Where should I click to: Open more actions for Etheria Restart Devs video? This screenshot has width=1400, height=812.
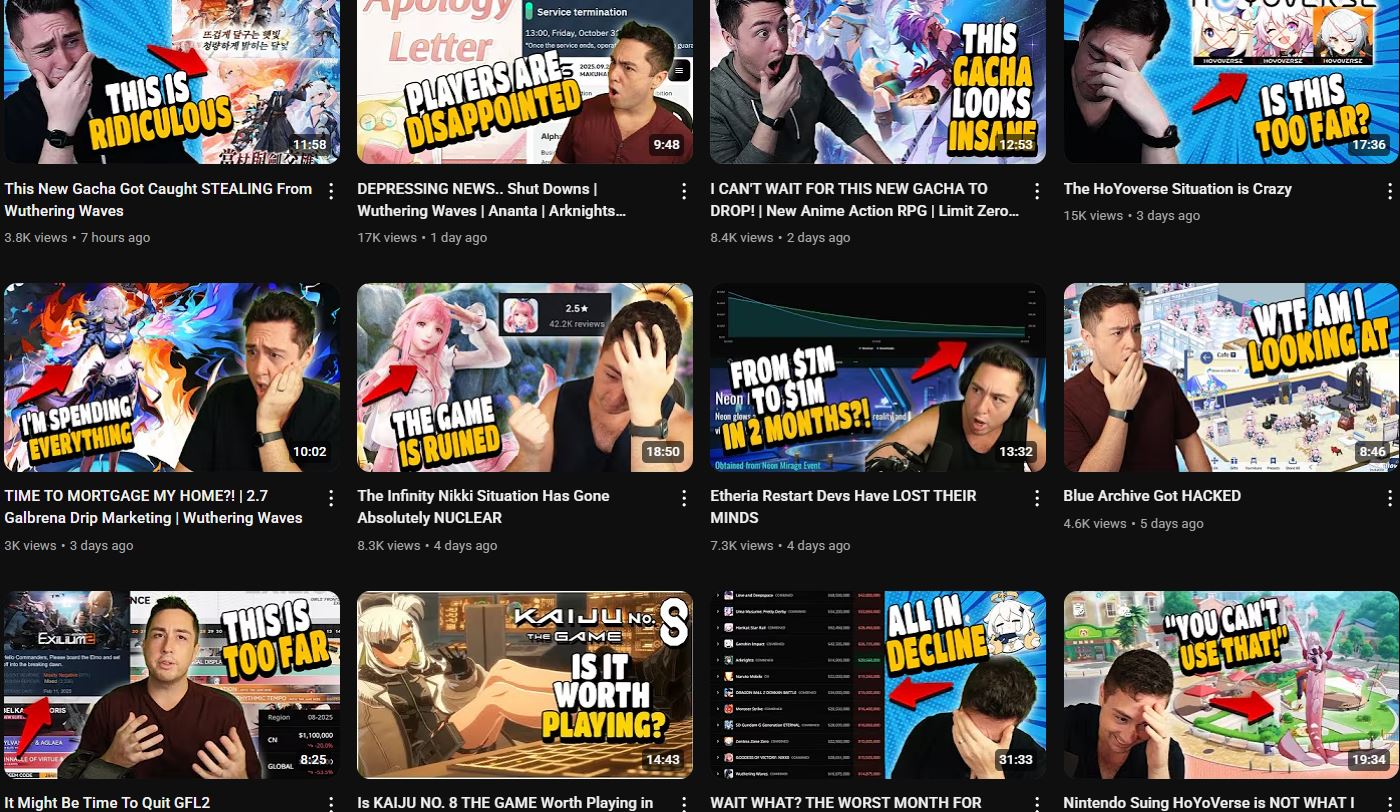coord(1037,498)
